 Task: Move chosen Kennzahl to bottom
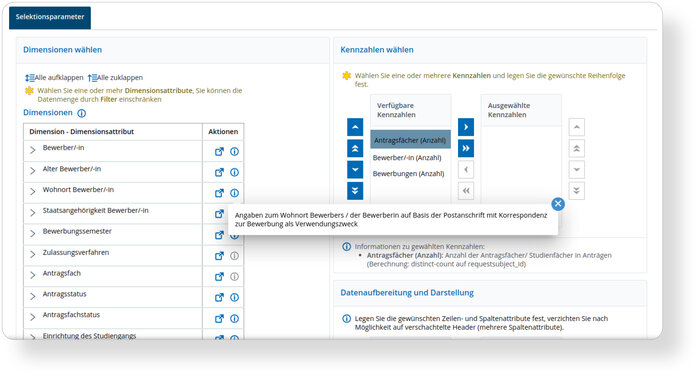coord(576,191)
